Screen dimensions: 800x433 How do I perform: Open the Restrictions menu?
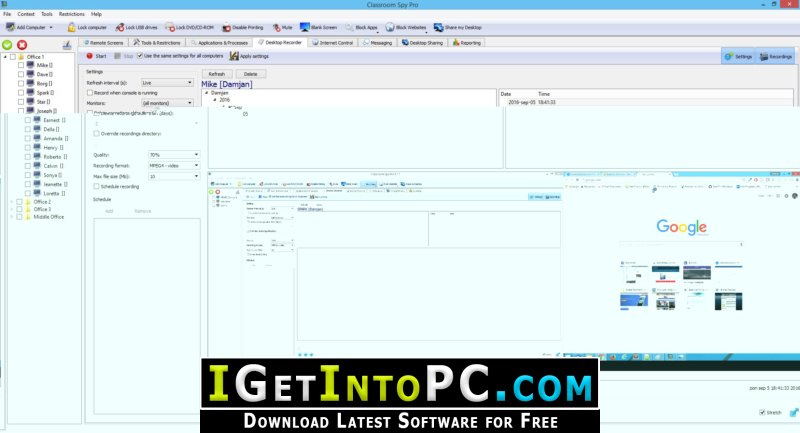[x=71, y=14]
